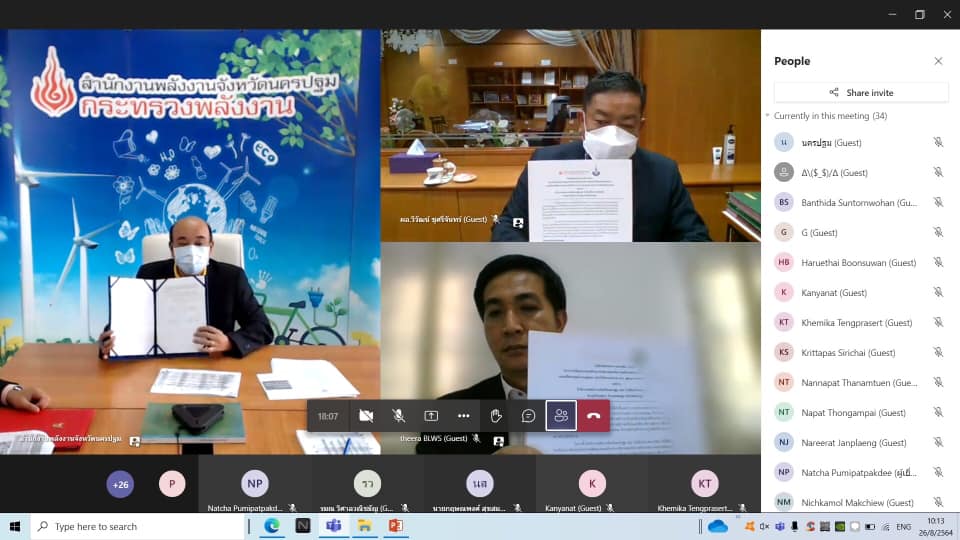Viewport: 960px width, 540px height.
Task: Open contact card icon on top-right video tile
Action: 518,222
